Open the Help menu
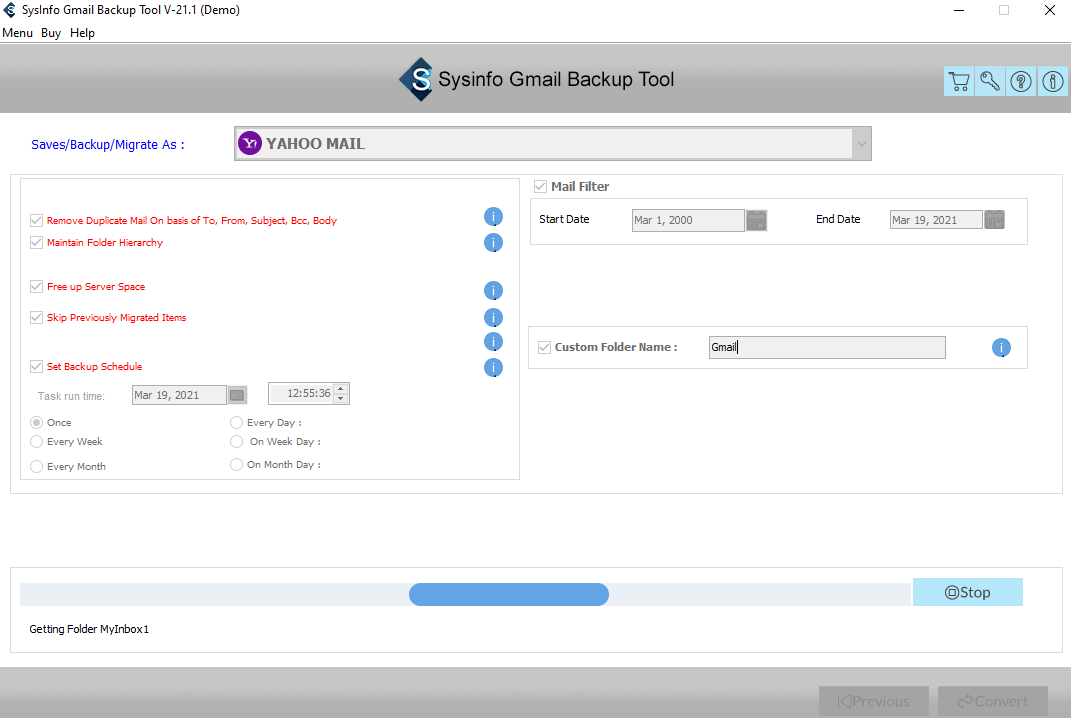 [82, 33]
